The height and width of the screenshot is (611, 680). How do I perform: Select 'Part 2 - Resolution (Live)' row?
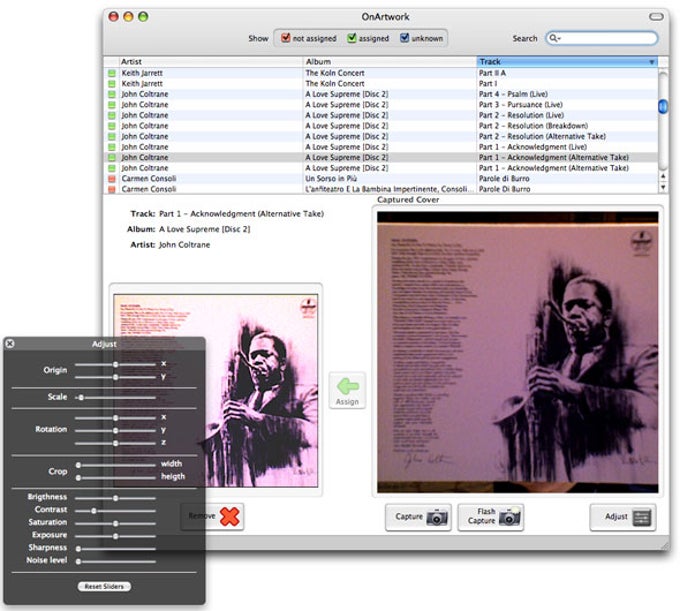point(381,115)
